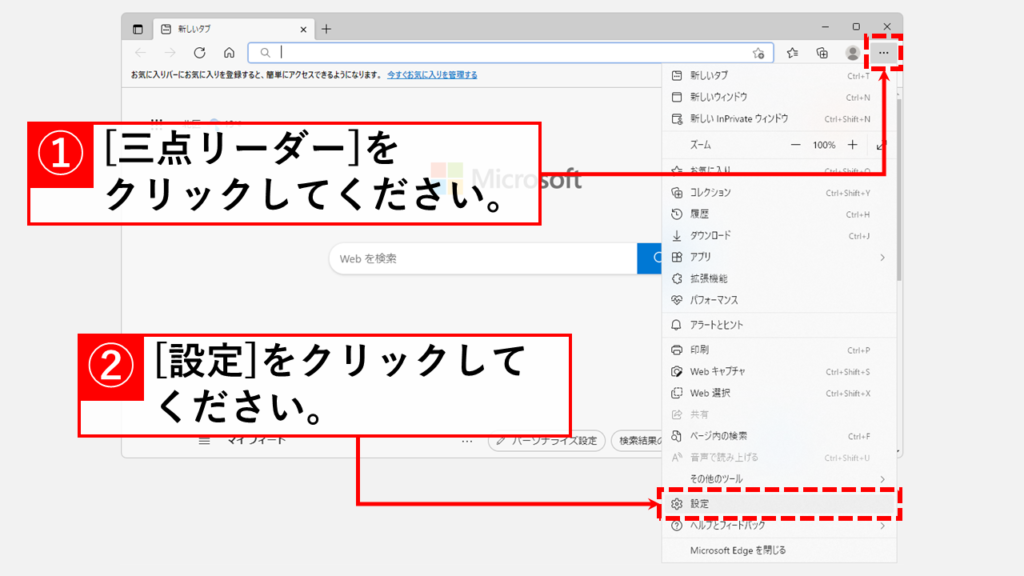Open a new tab with plus button
Screen dimensions: 1024x576
(326, 29)
